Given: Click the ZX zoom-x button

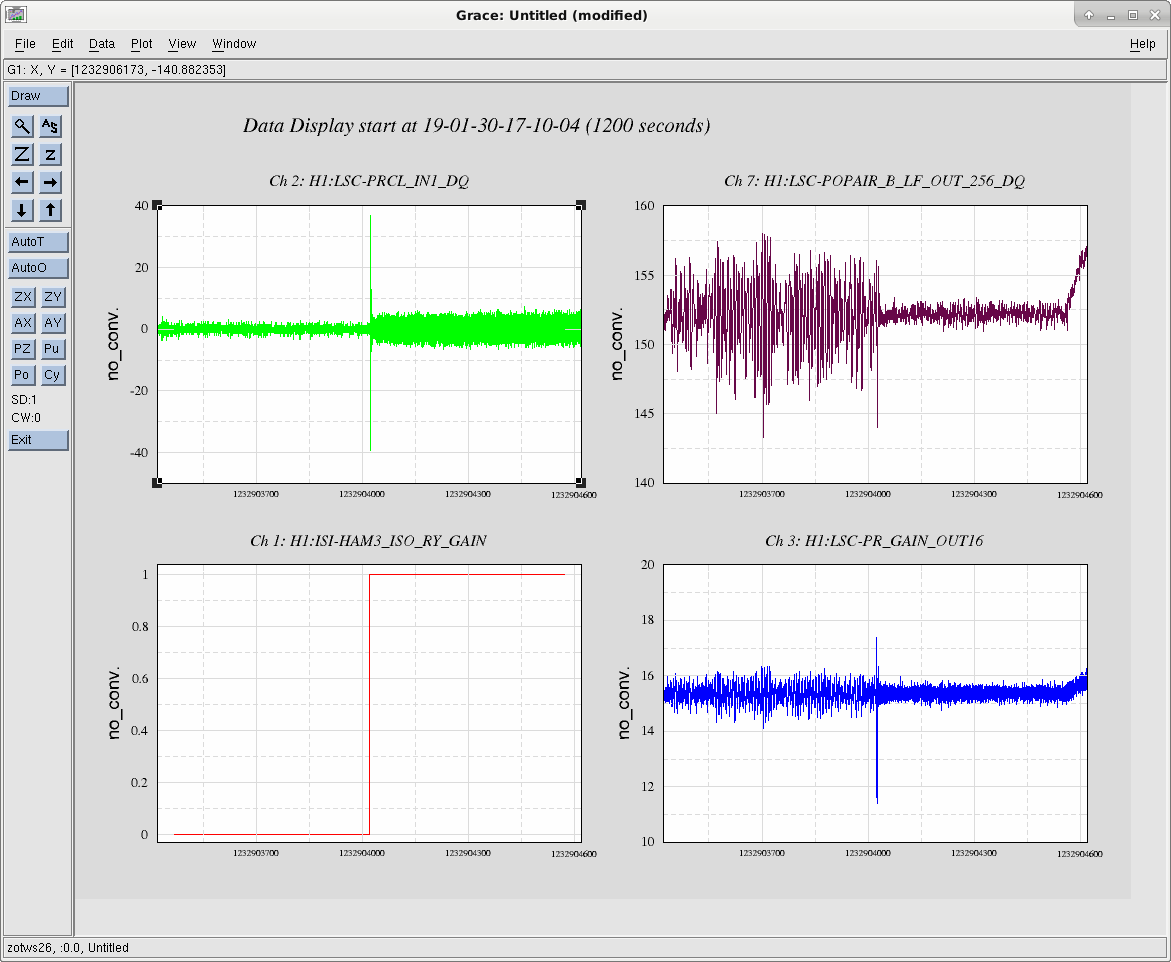Looking at the screenshot, I should point(23,297).
